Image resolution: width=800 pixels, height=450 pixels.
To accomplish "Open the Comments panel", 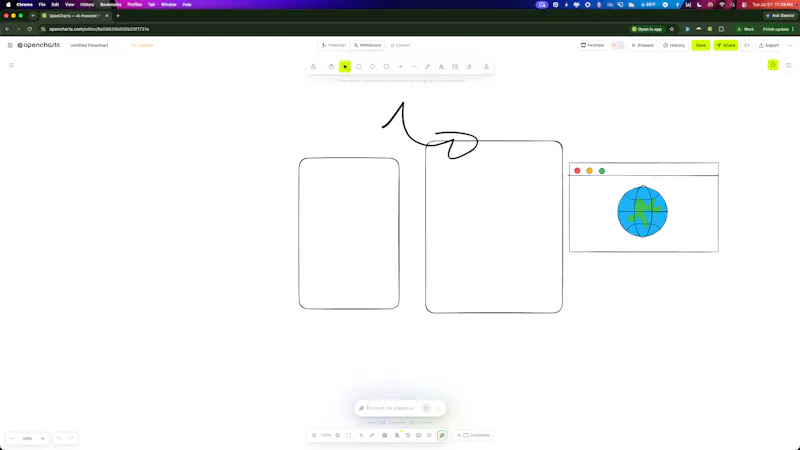I will coord(473,435).
